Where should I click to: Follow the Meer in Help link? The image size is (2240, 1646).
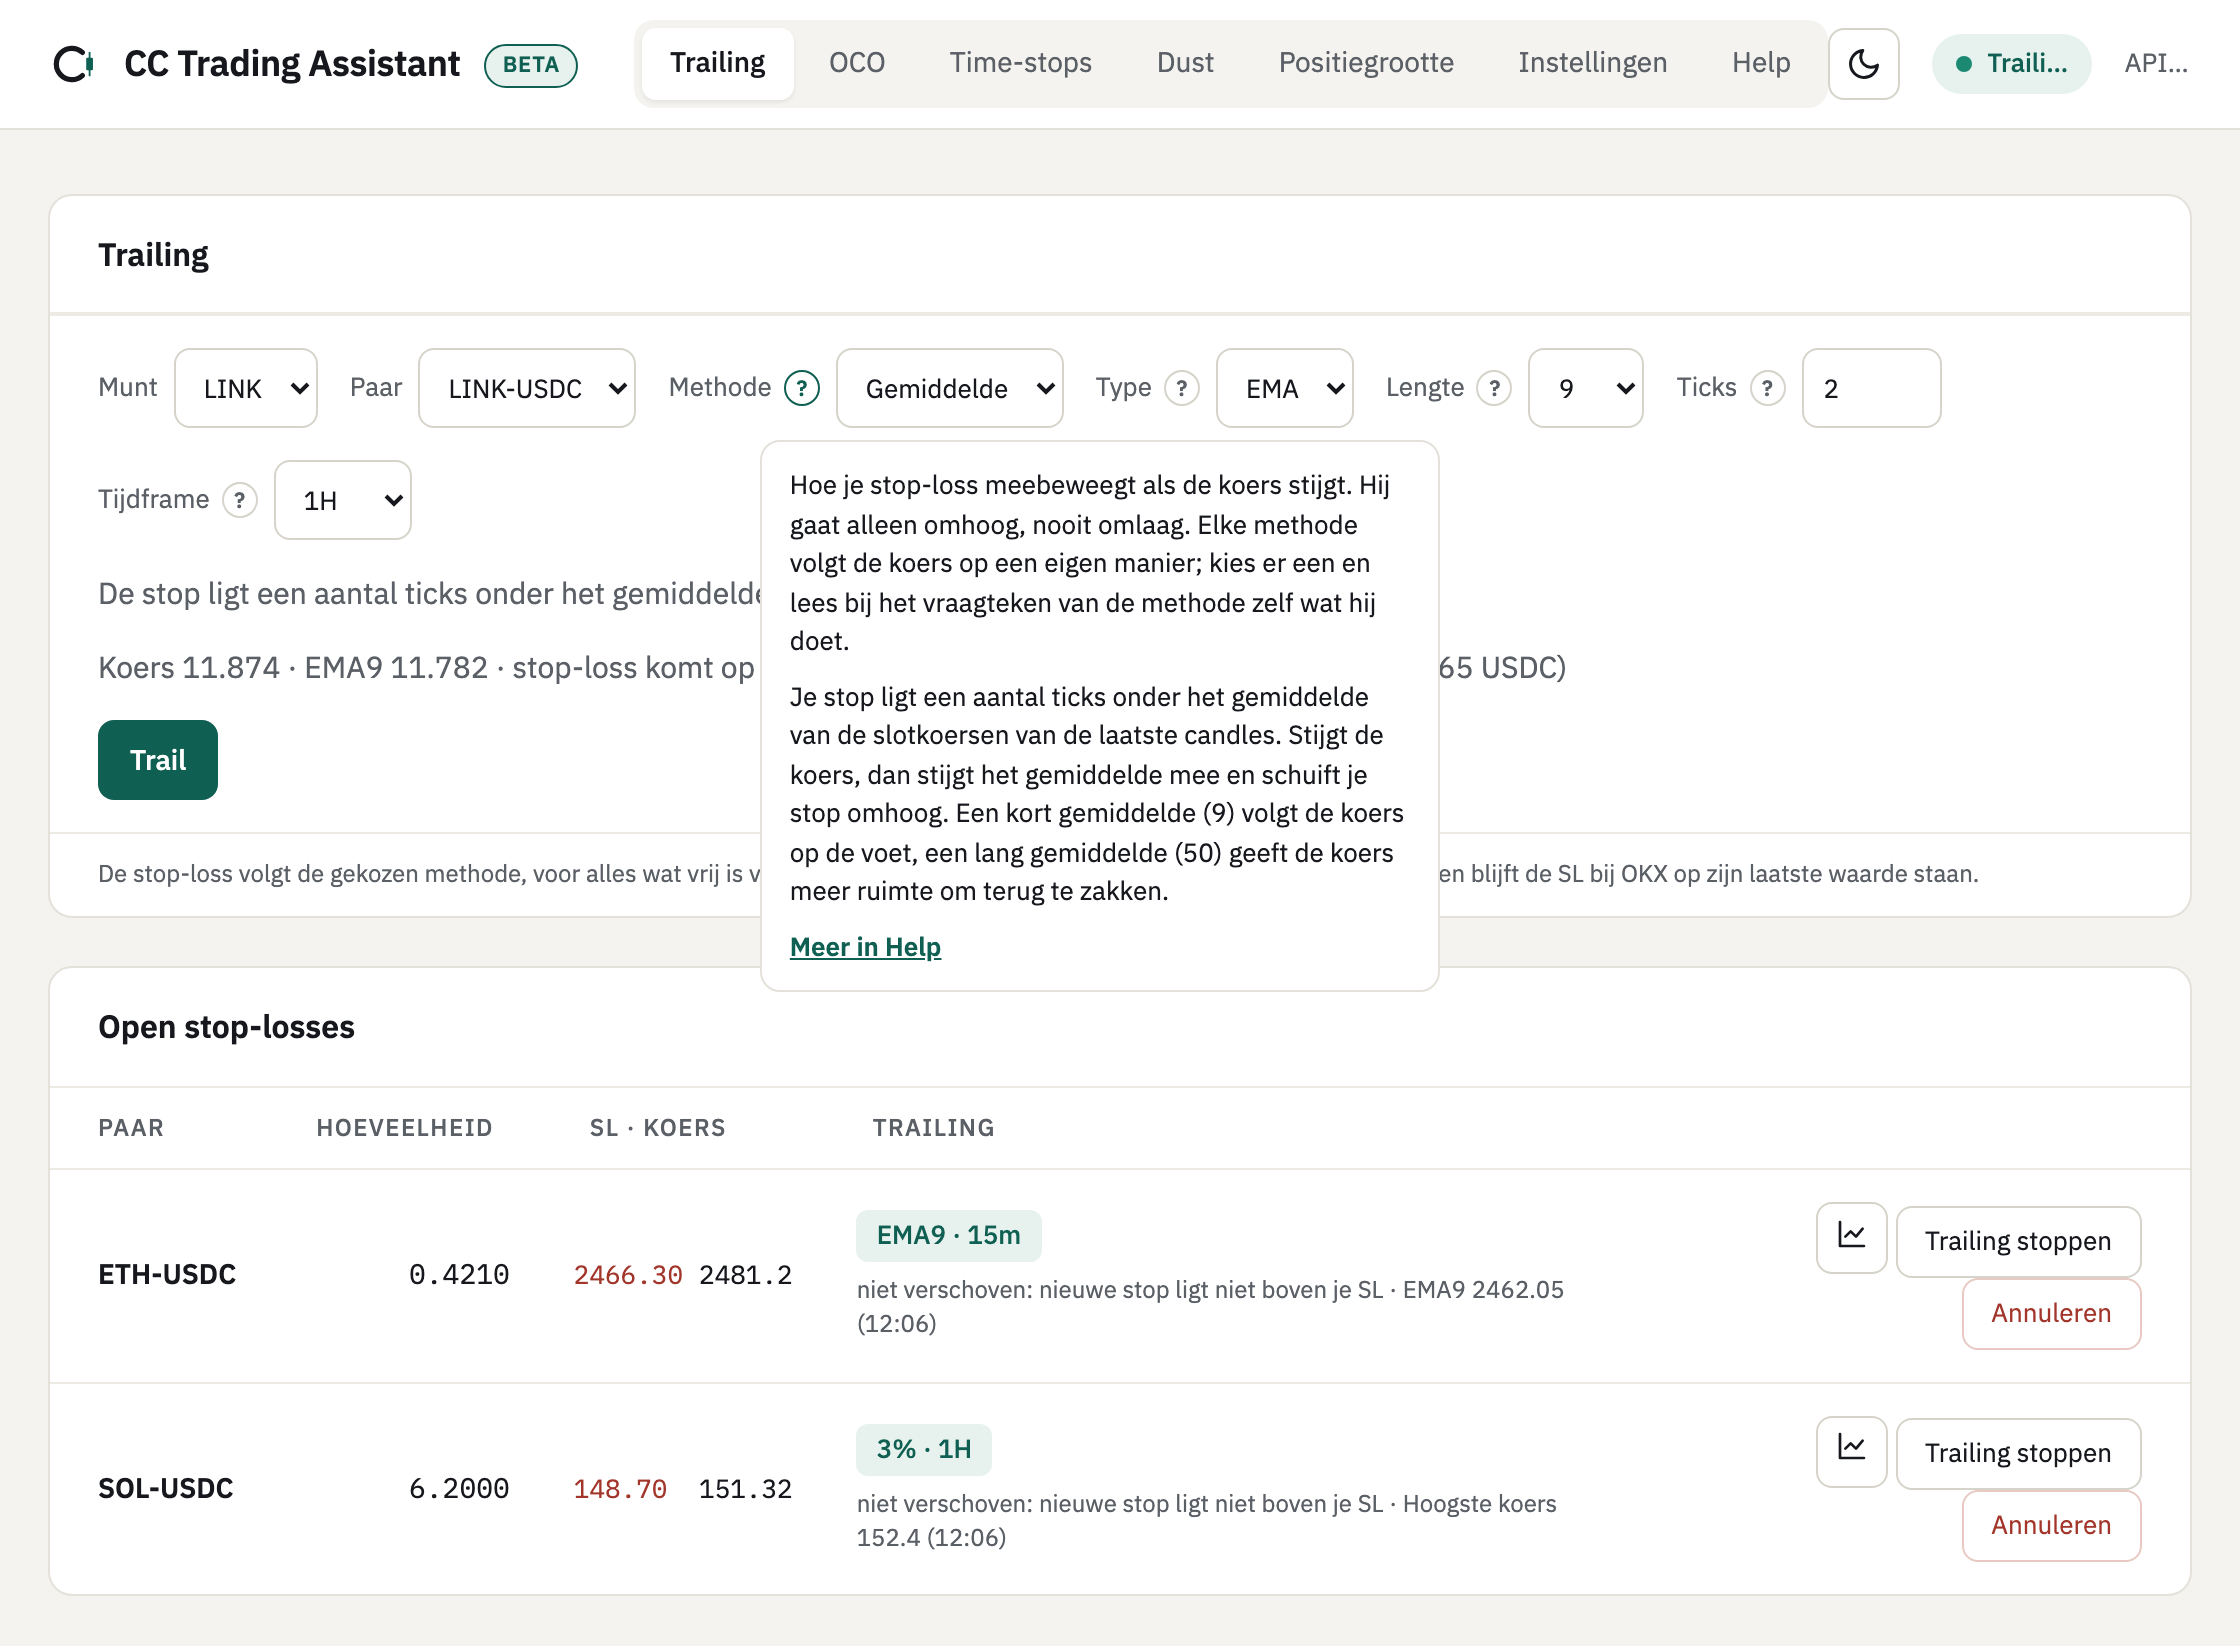[x=865, y=946]
